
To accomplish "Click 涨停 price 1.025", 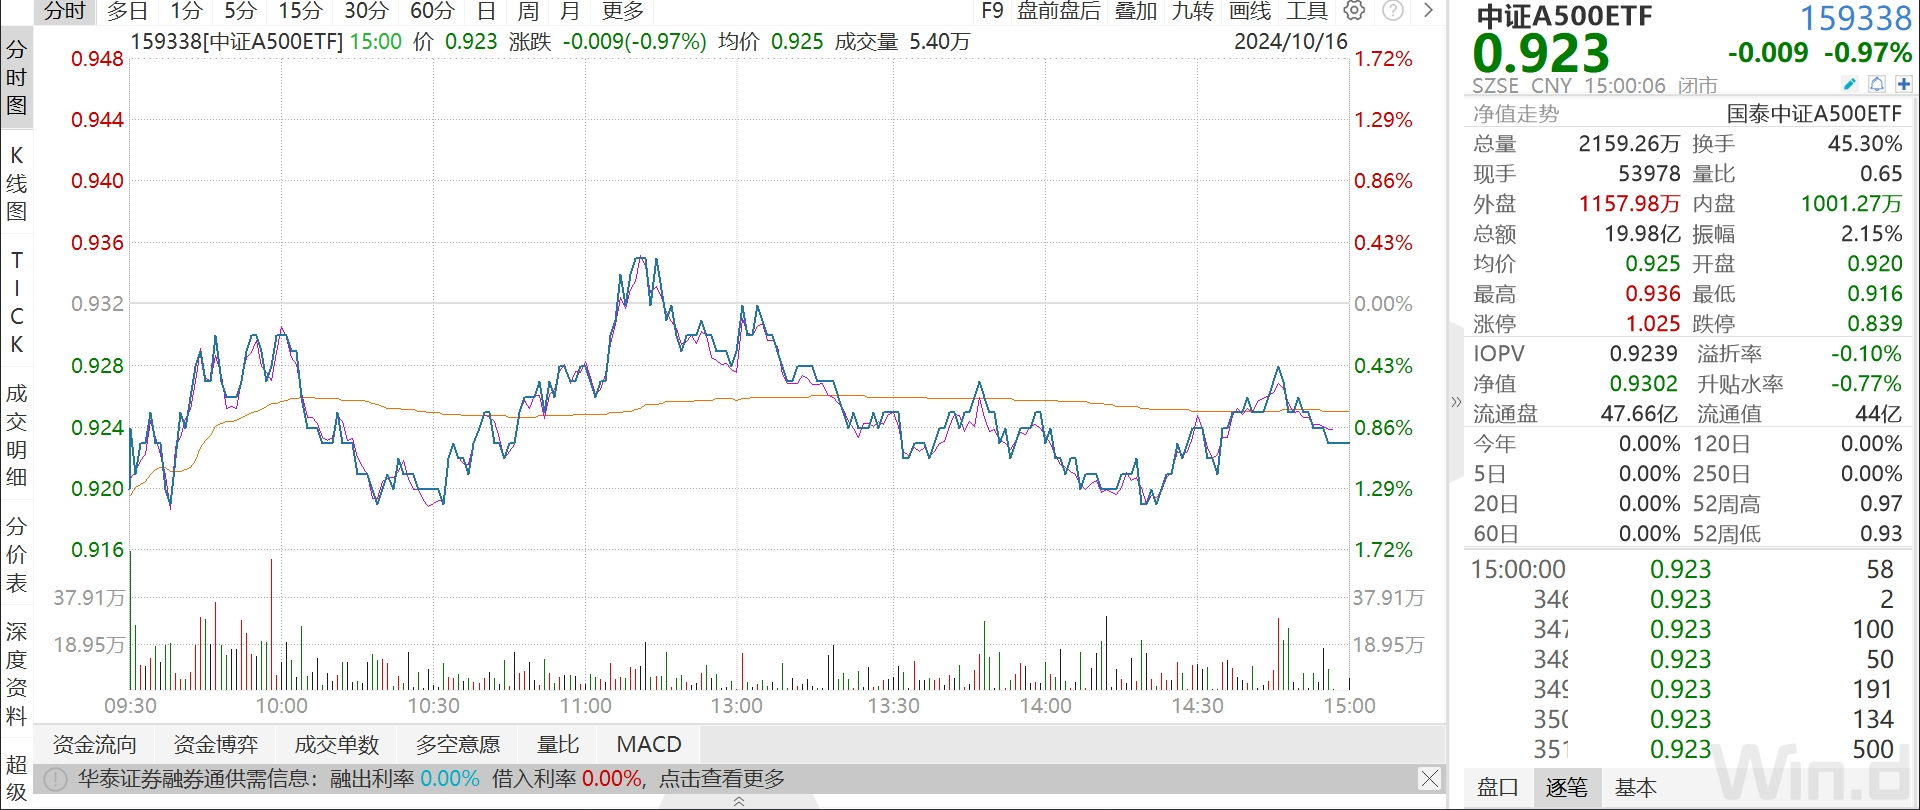I will point(1653,324).
